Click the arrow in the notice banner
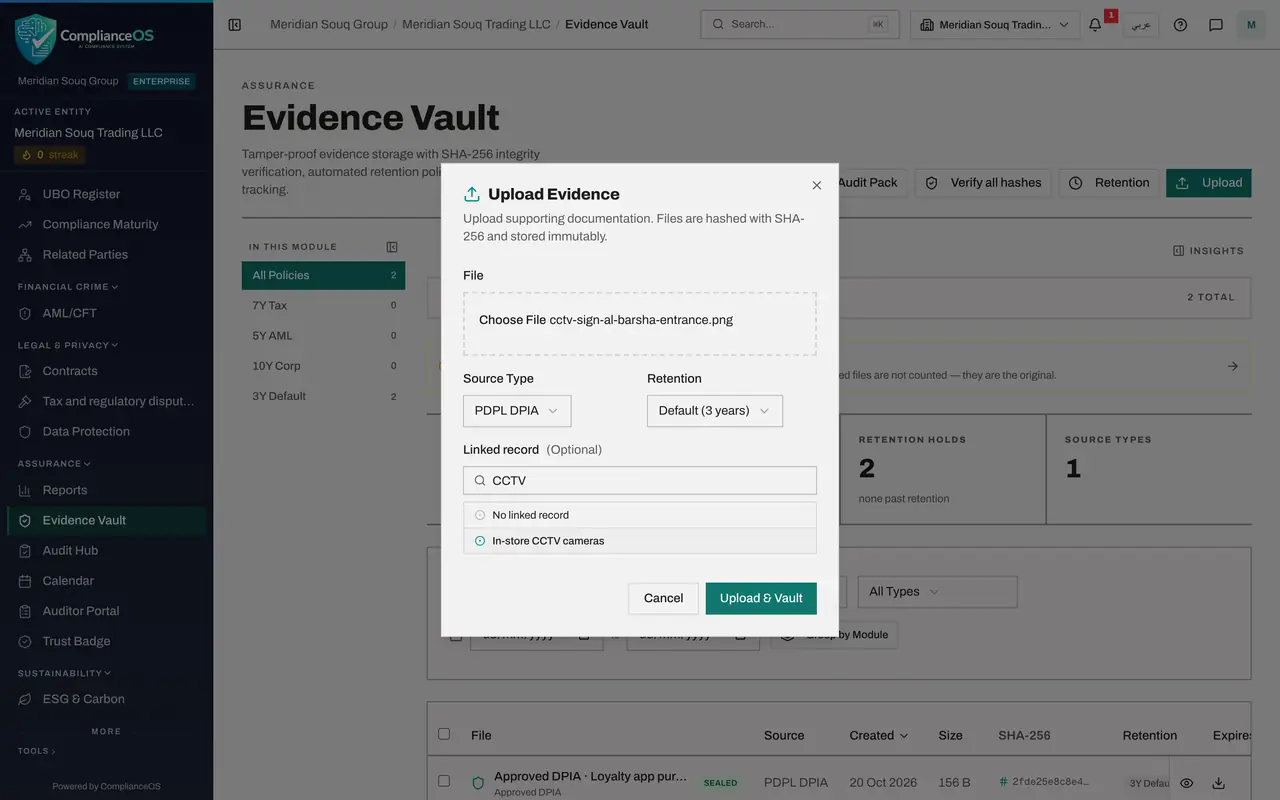This screenshot has width=1280, height=800. [x=1233, y=366]
